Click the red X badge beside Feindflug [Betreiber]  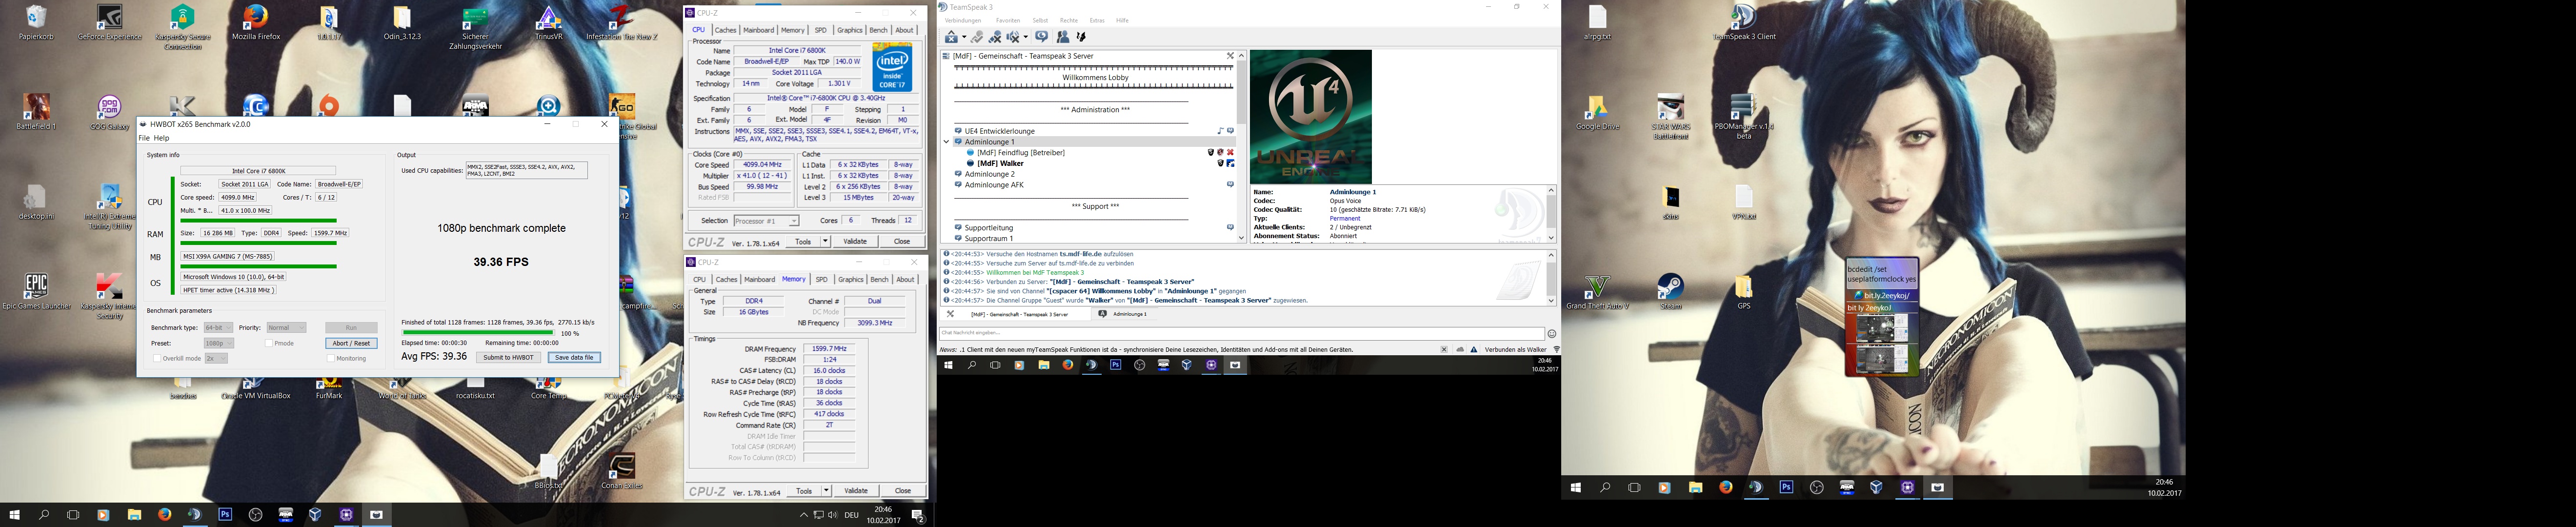pos(1231,153)
